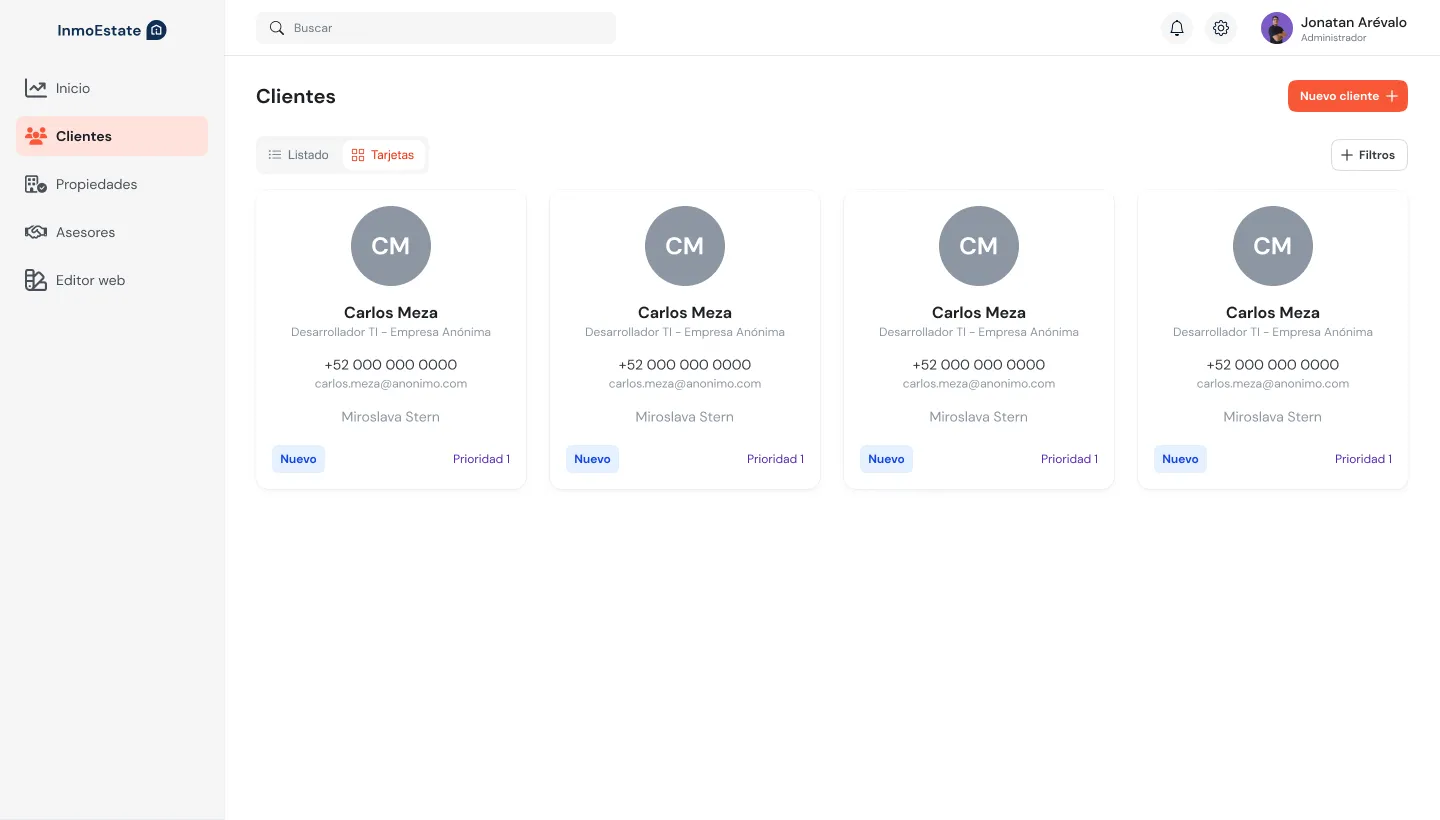Click the Editor web icon

(x=36, y=280)
